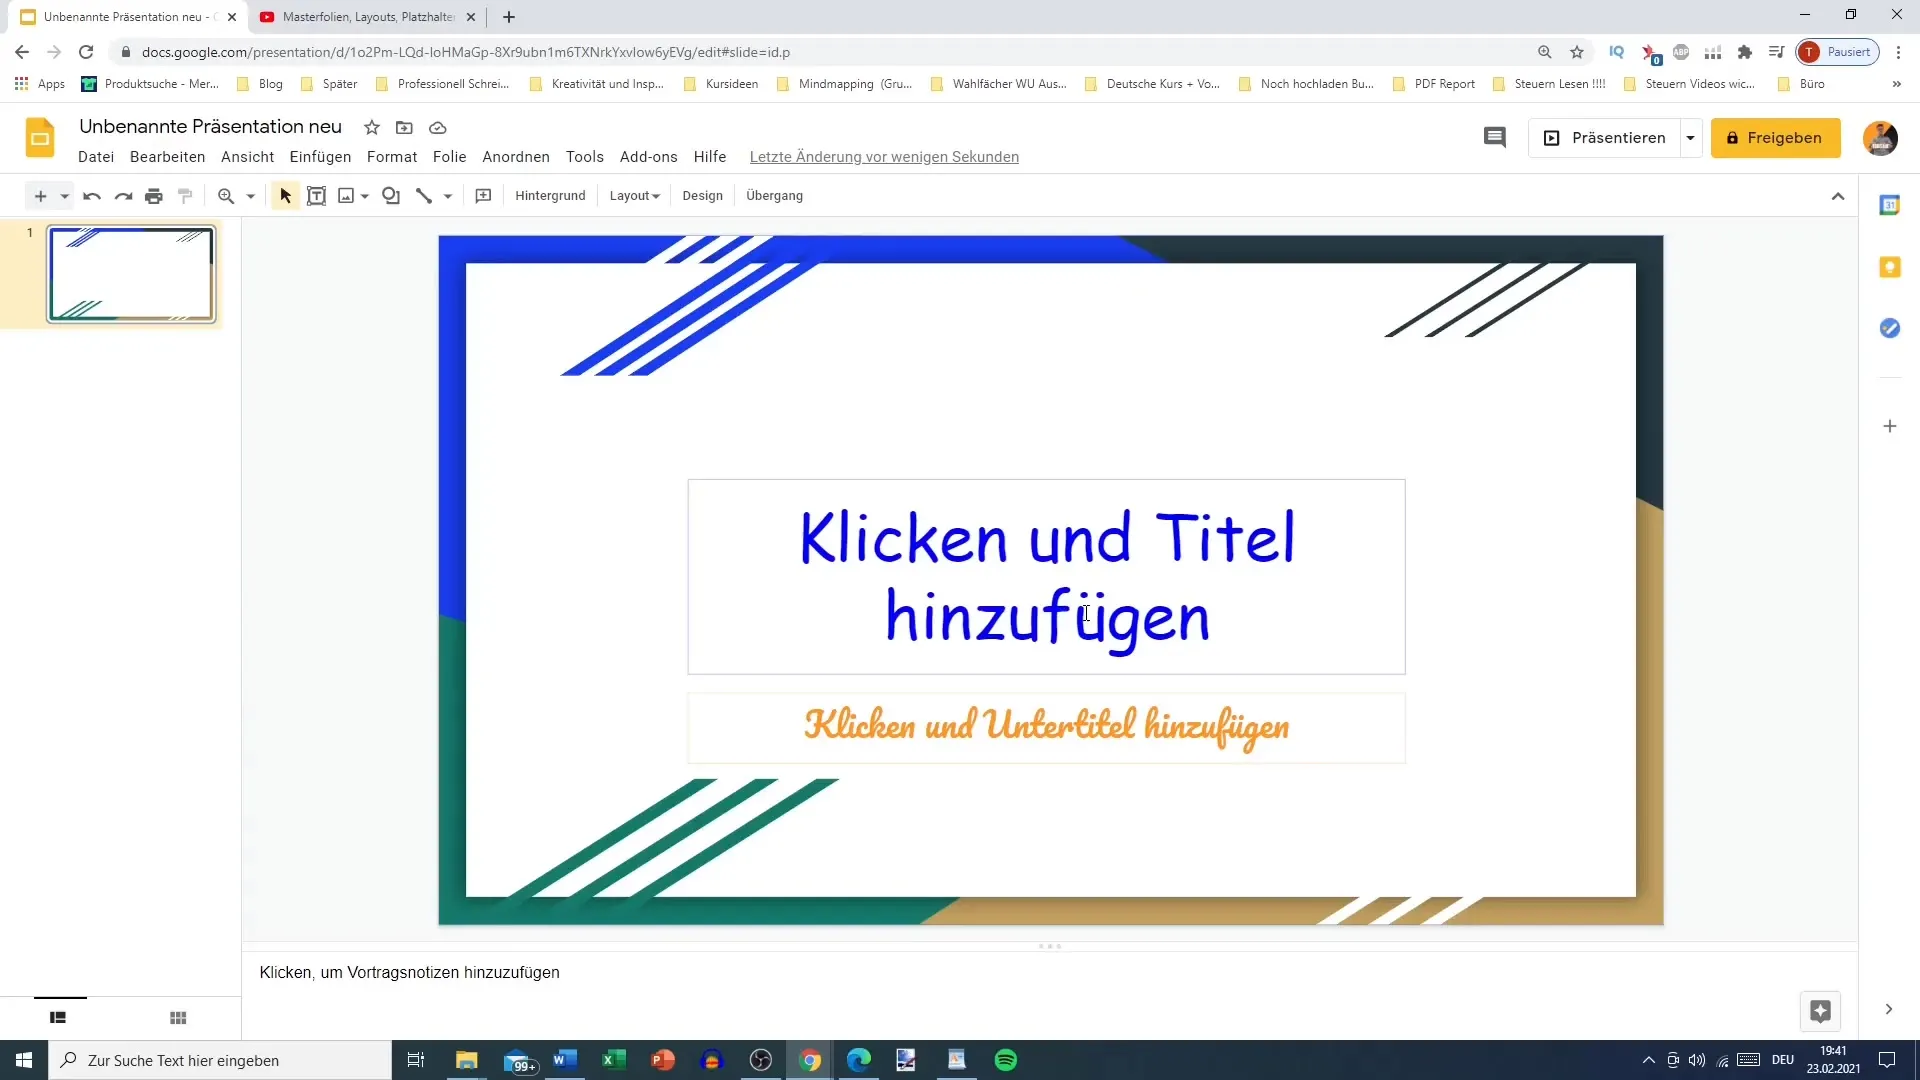Click the shape insert icon in toolbar

coord(392,195)
